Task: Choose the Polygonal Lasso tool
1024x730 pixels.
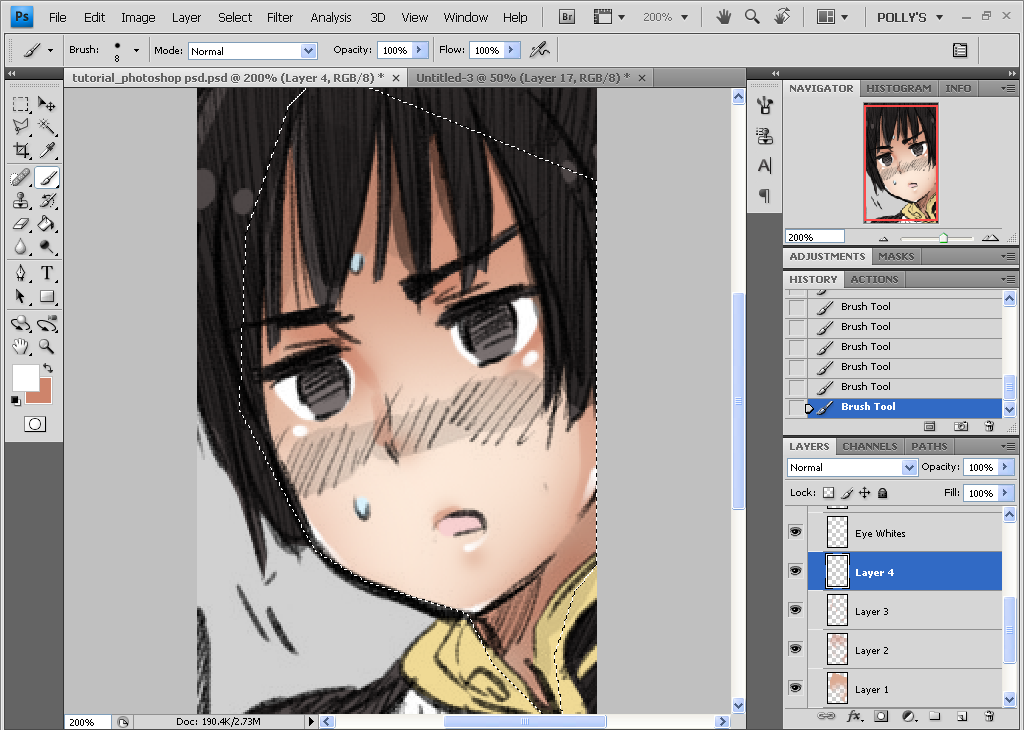Action: click(21, 127)
